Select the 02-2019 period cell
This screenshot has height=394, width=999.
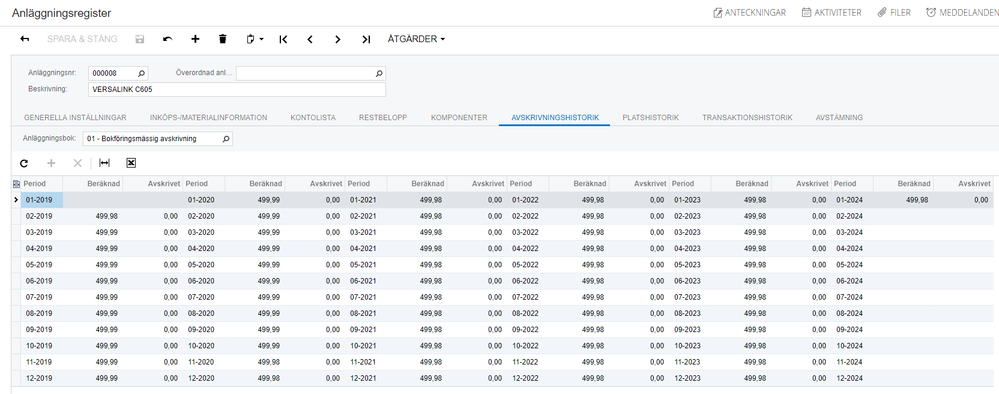[x=42, y=216]
